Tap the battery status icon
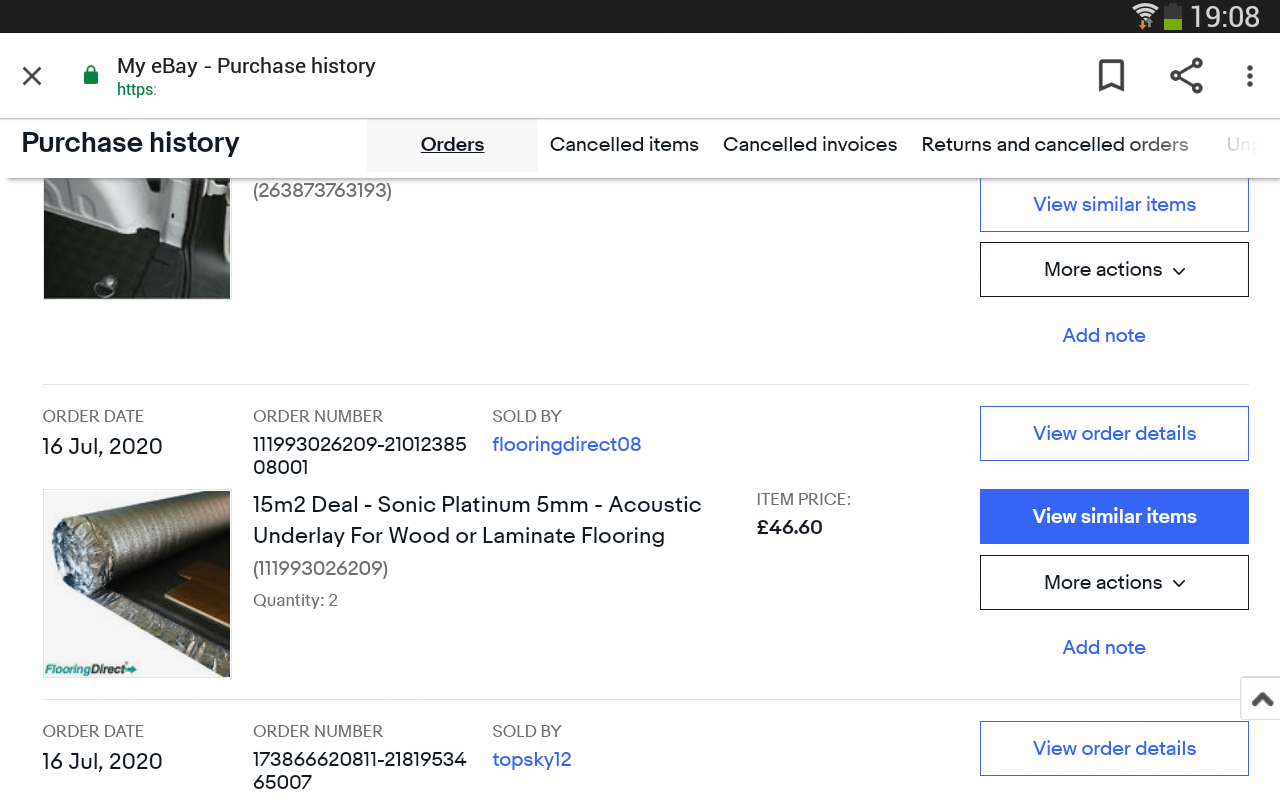The image size is (1280, 800). point(1173,16)
